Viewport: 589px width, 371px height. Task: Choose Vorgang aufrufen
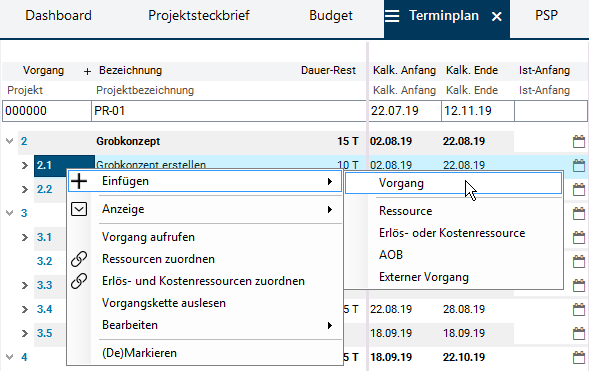[x=148, y=237]
